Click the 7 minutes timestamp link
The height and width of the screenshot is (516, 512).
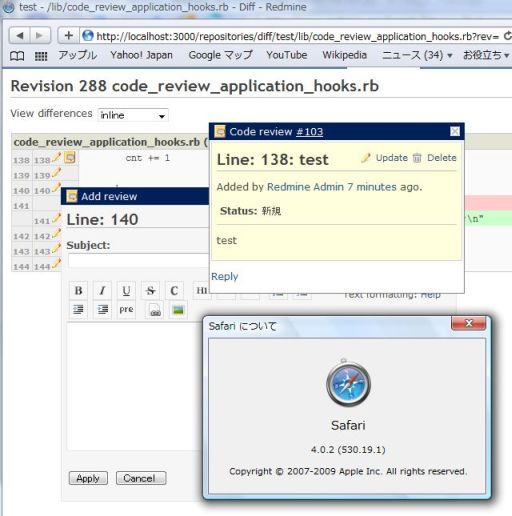[x=372, y=187]
